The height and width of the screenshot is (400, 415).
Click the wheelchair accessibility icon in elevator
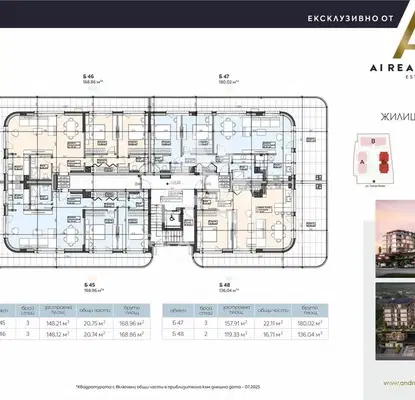172,219
